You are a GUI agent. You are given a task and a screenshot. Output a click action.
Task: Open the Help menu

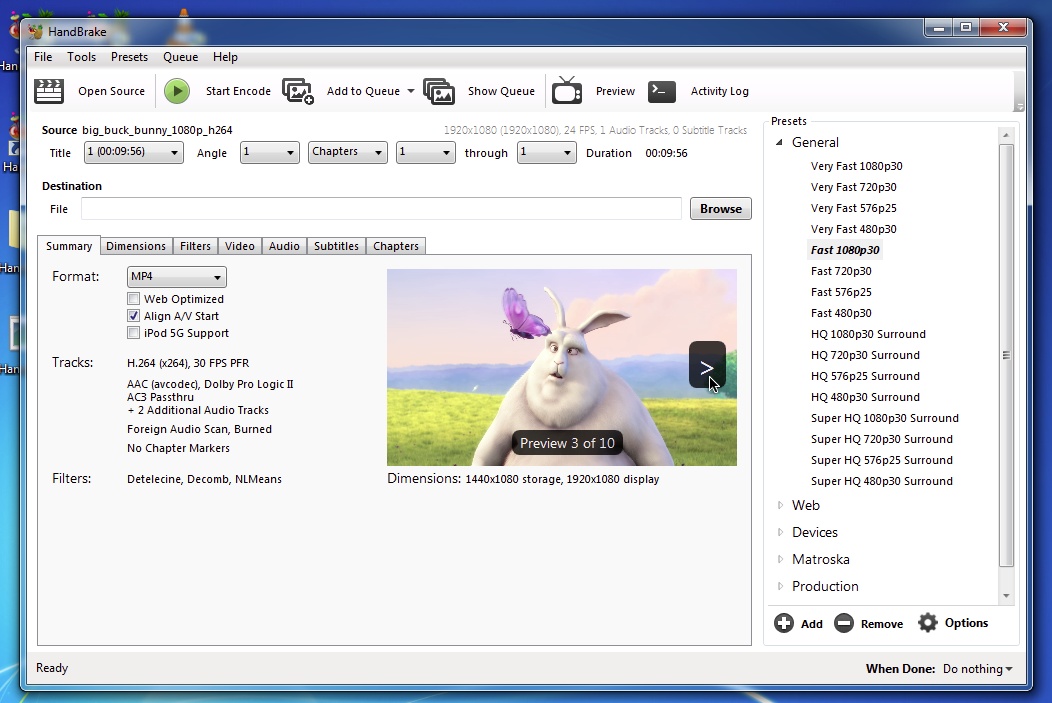point(225,57)
